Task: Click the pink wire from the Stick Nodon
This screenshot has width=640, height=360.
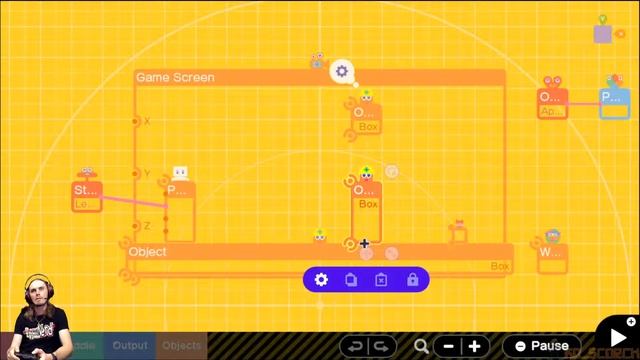Action: [134, 202]
